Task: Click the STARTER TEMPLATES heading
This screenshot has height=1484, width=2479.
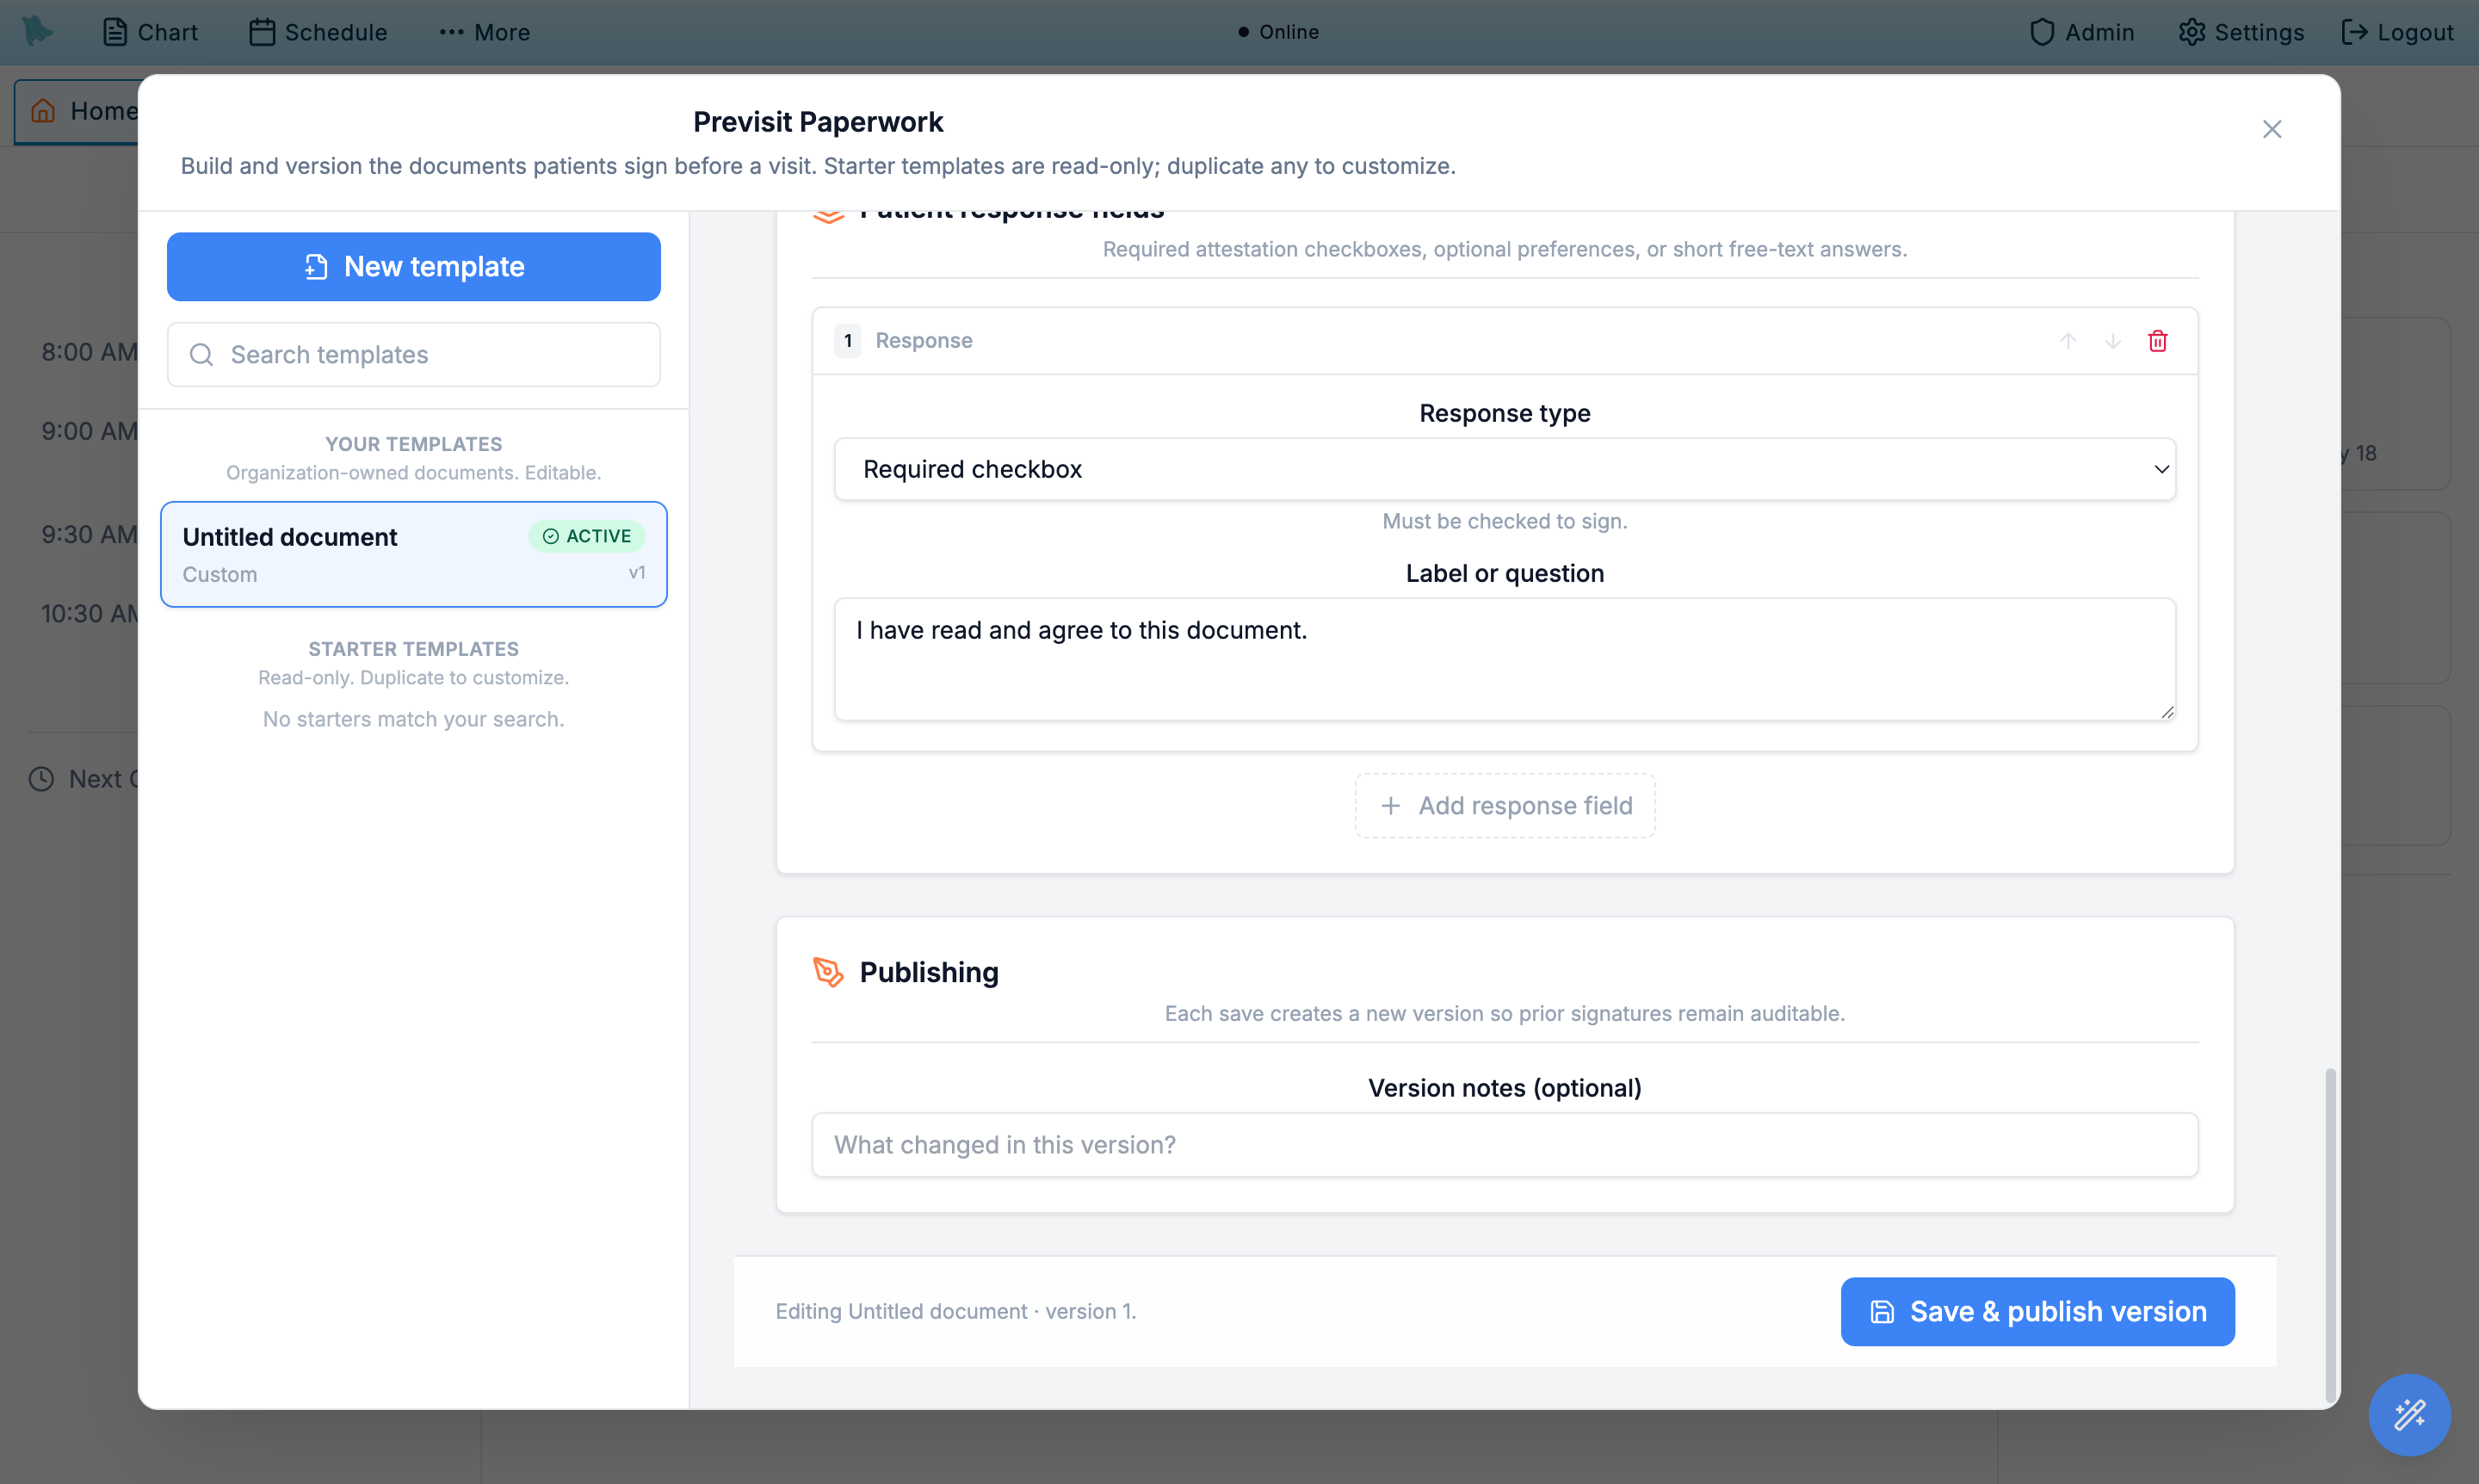Action: coord(413,649)
